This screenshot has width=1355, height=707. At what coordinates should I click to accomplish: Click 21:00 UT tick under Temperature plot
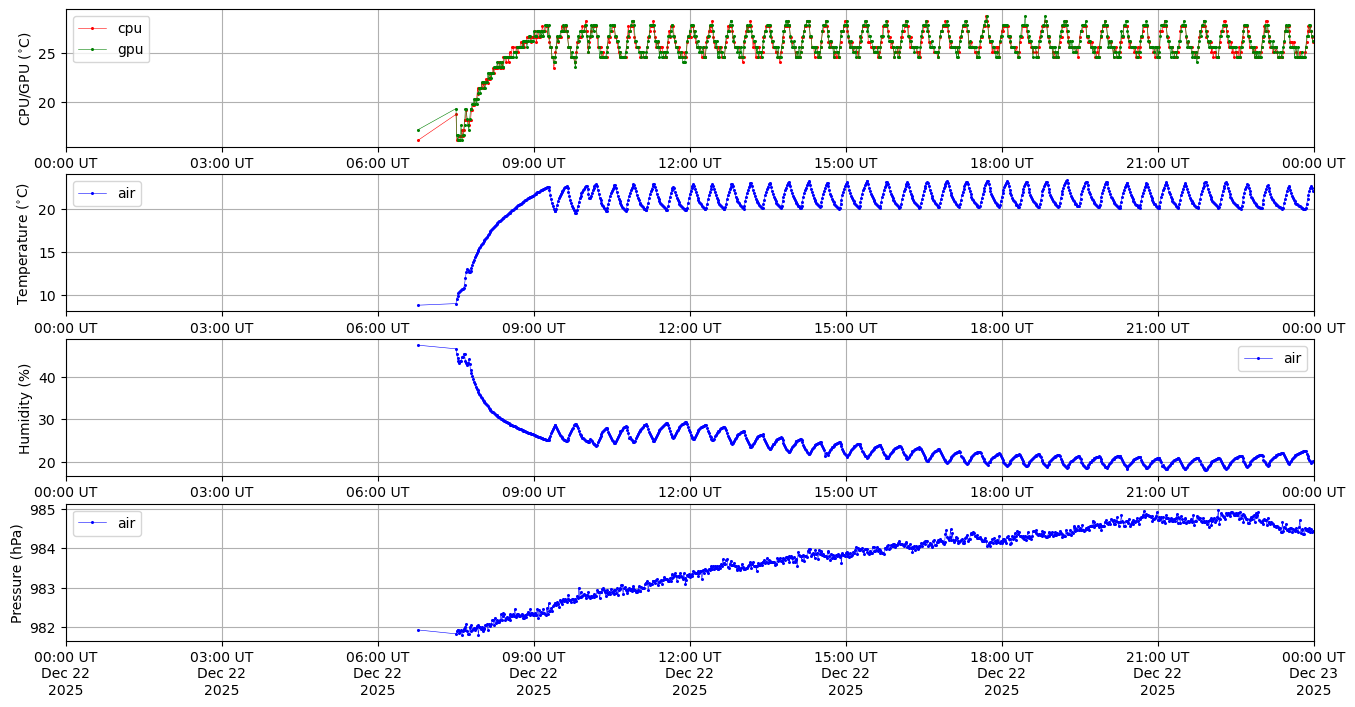point(1158,327)
